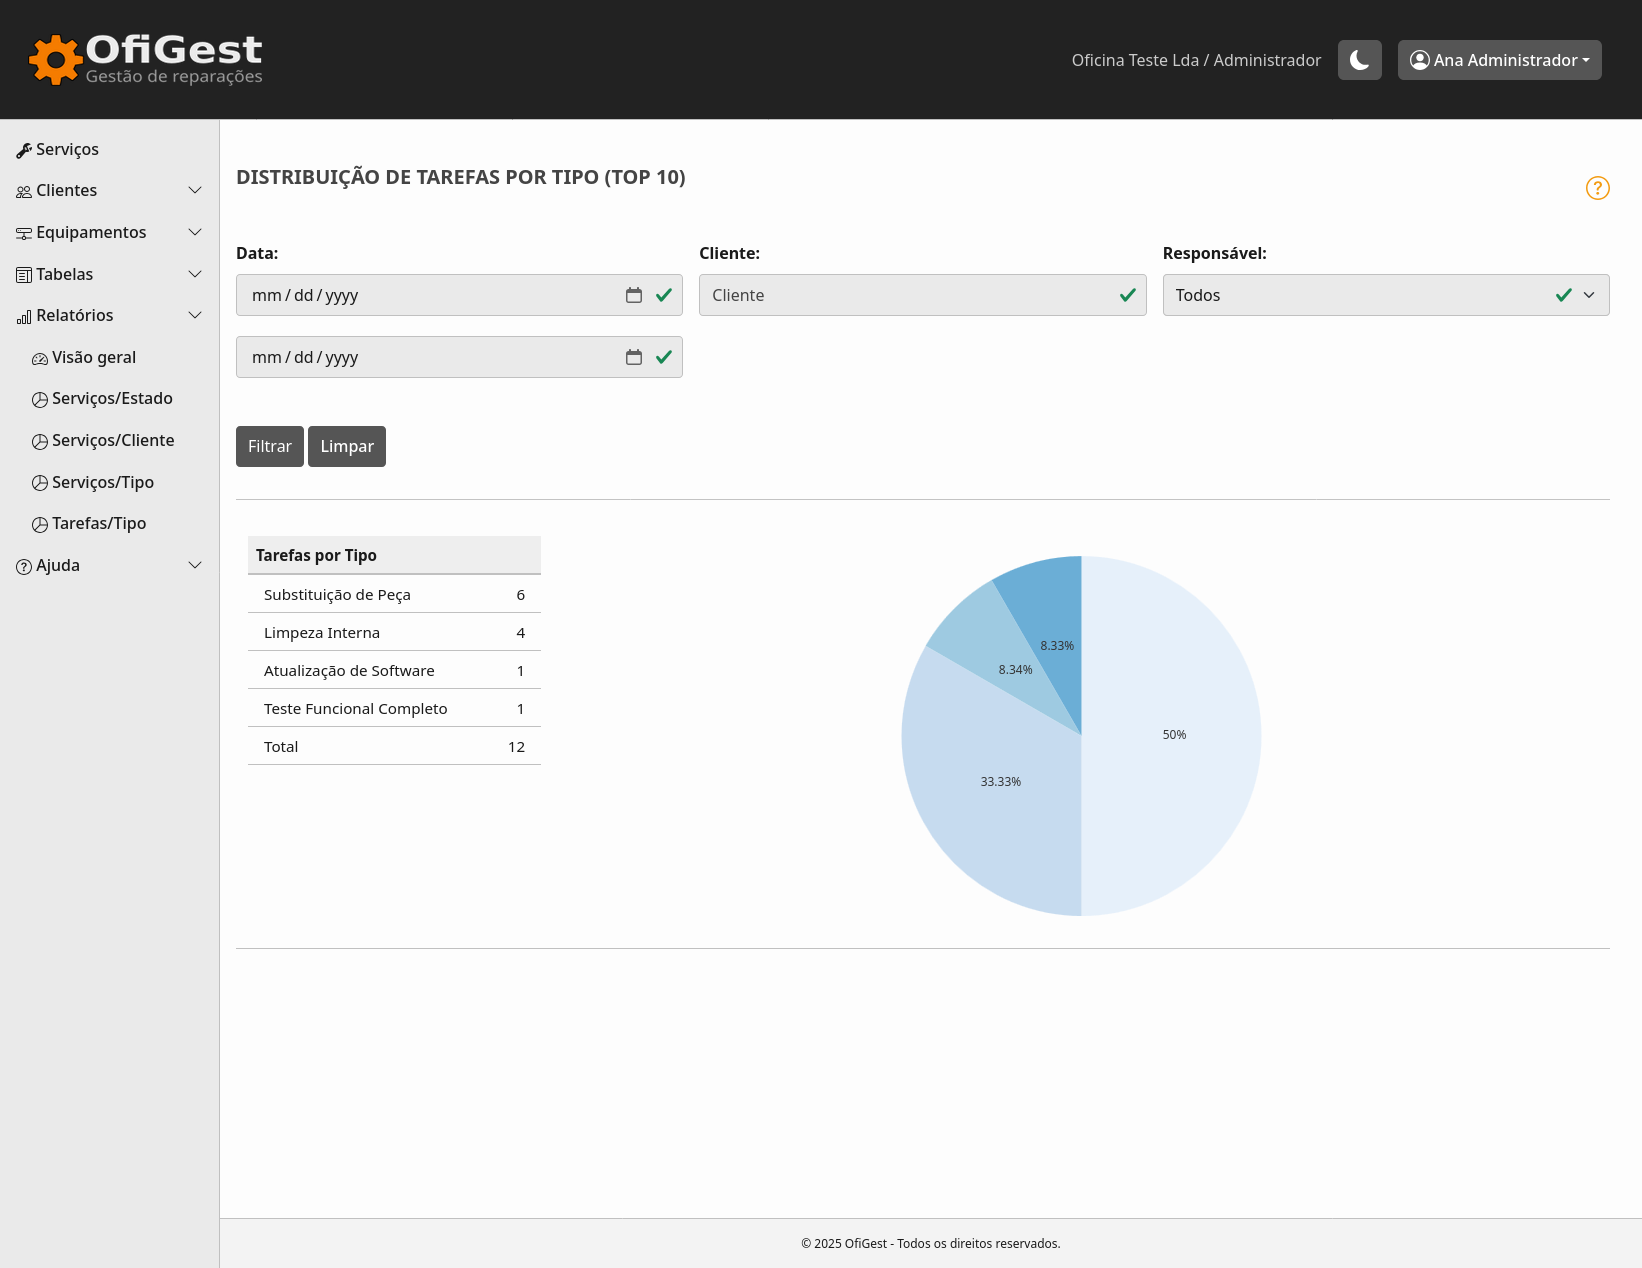Toggle dark mode with the moon icon
This screenshot has height=1268, width=1642.
1359,60
